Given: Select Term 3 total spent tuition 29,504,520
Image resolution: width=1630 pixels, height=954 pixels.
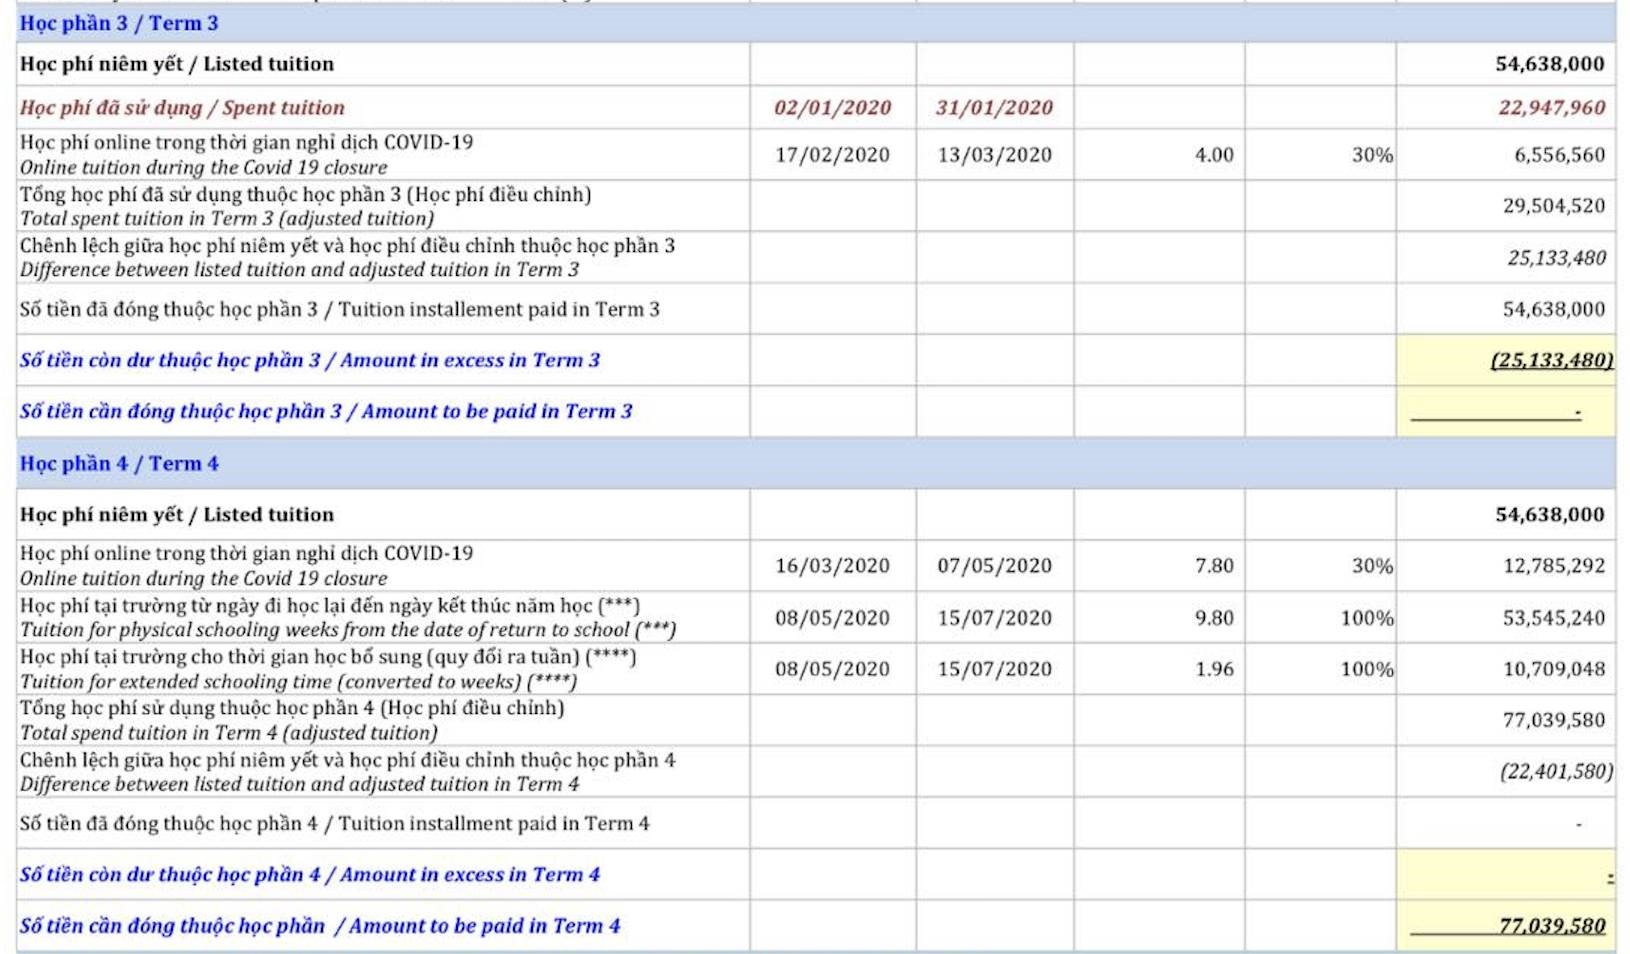Looking at the screenshot, I should 1553,206.
